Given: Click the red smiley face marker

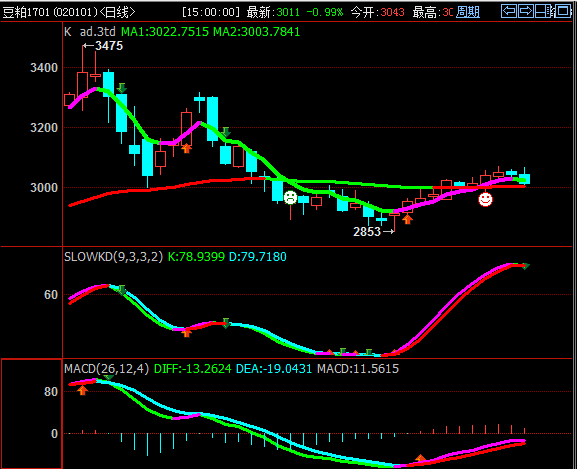Looking at the screenshot, I should (x=485, y=199).
